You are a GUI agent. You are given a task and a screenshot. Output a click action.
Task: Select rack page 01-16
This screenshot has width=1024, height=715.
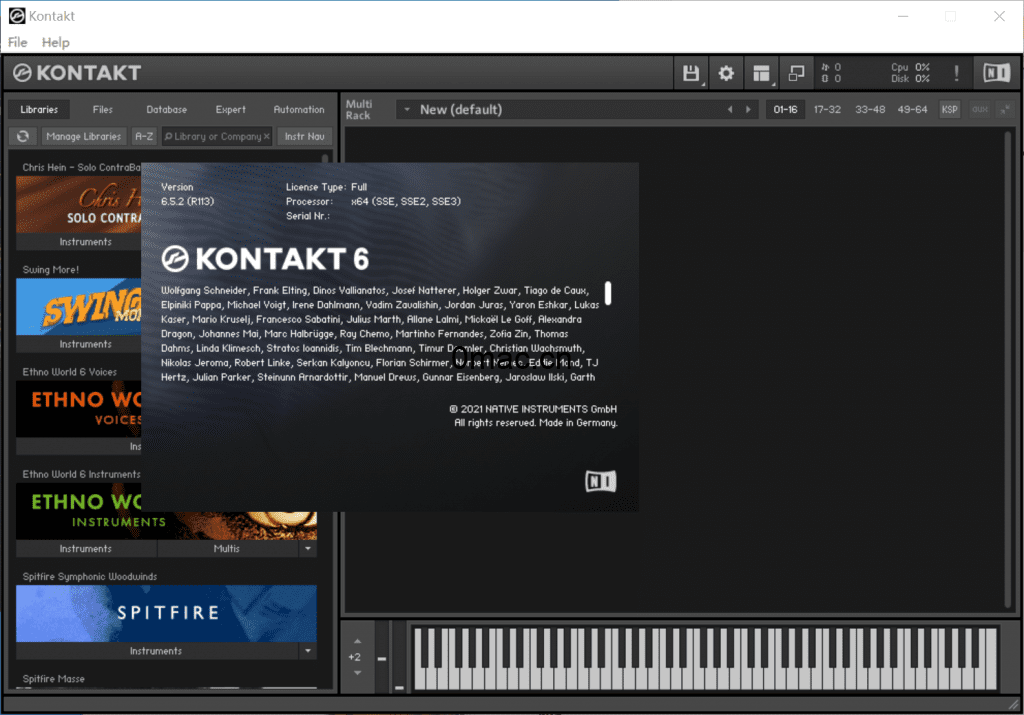785,110
